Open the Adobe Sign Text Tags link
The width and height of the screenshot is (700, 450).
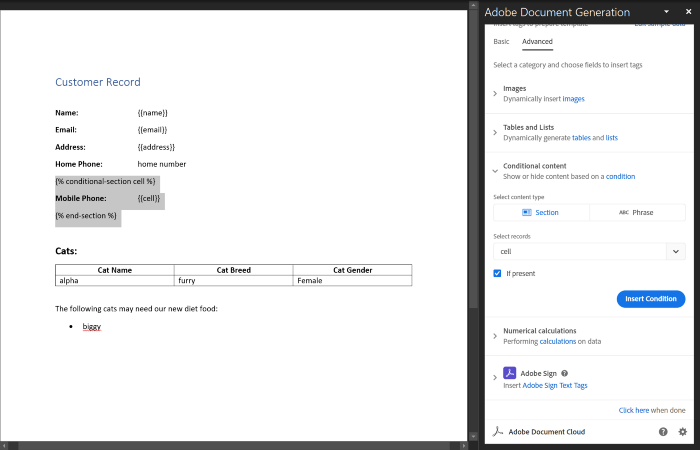554,385
